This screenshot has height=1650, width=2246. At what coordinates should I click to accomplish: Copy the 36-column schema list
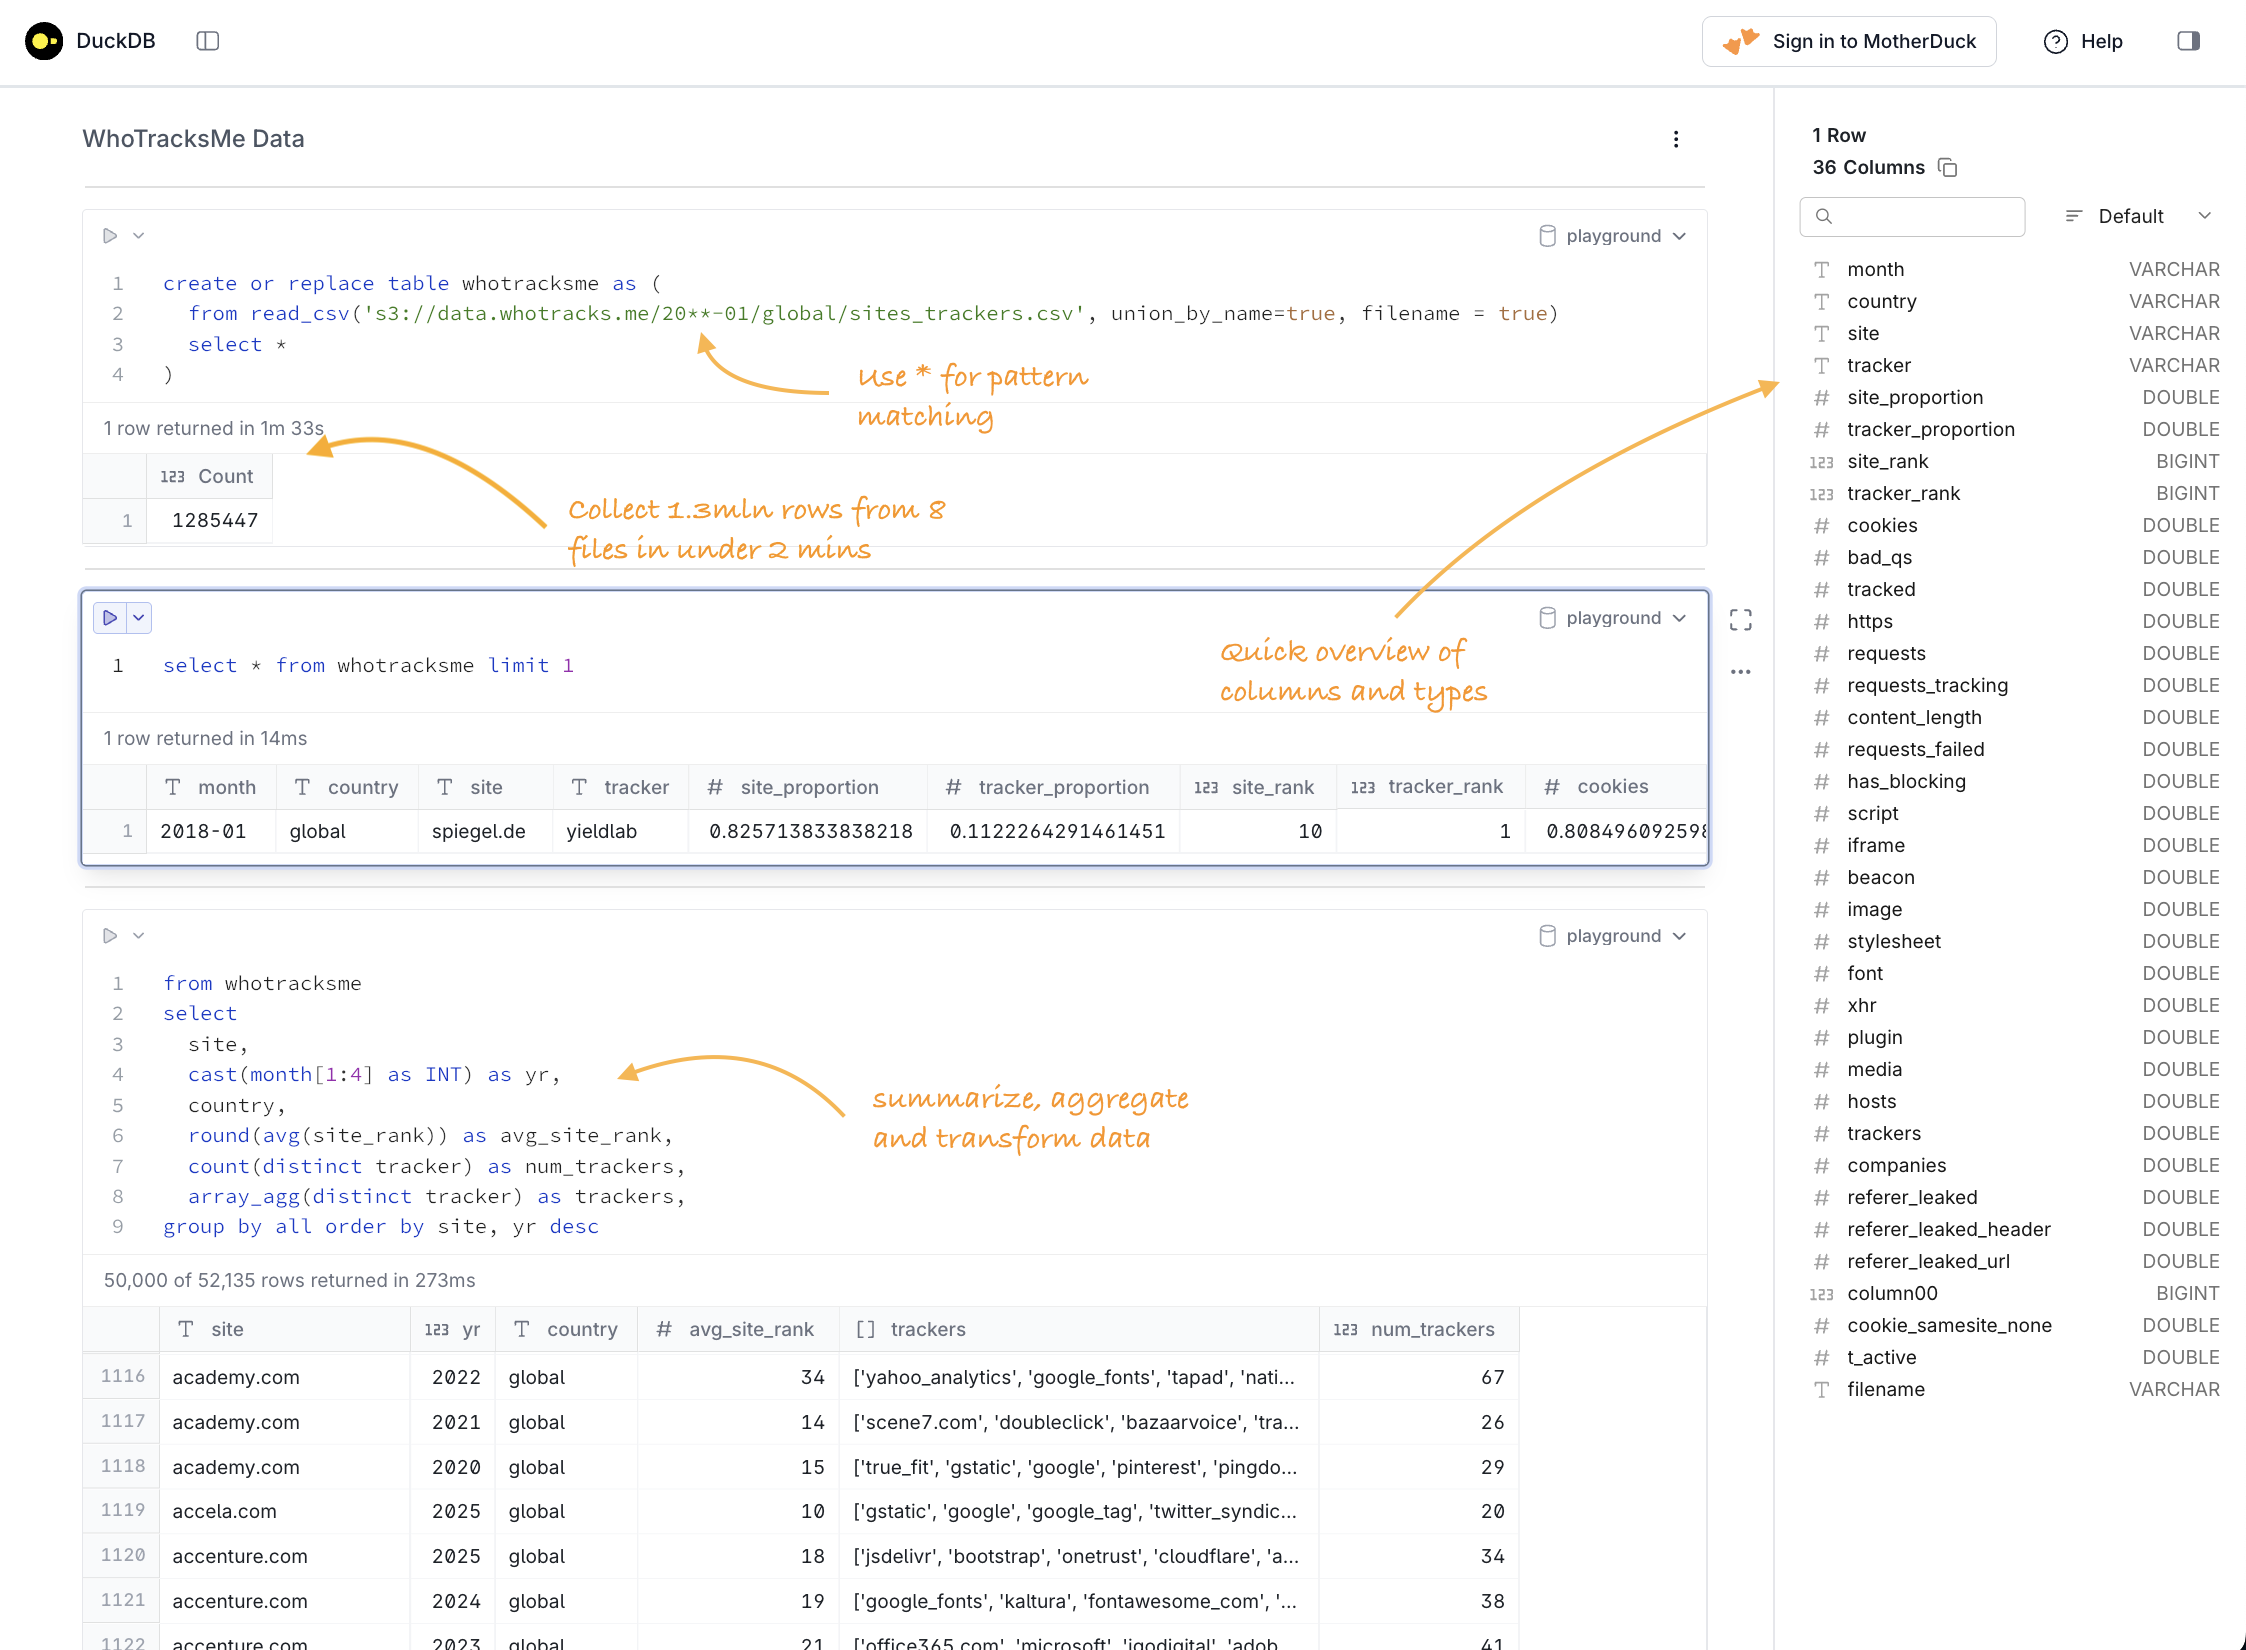coord(1948,167)
